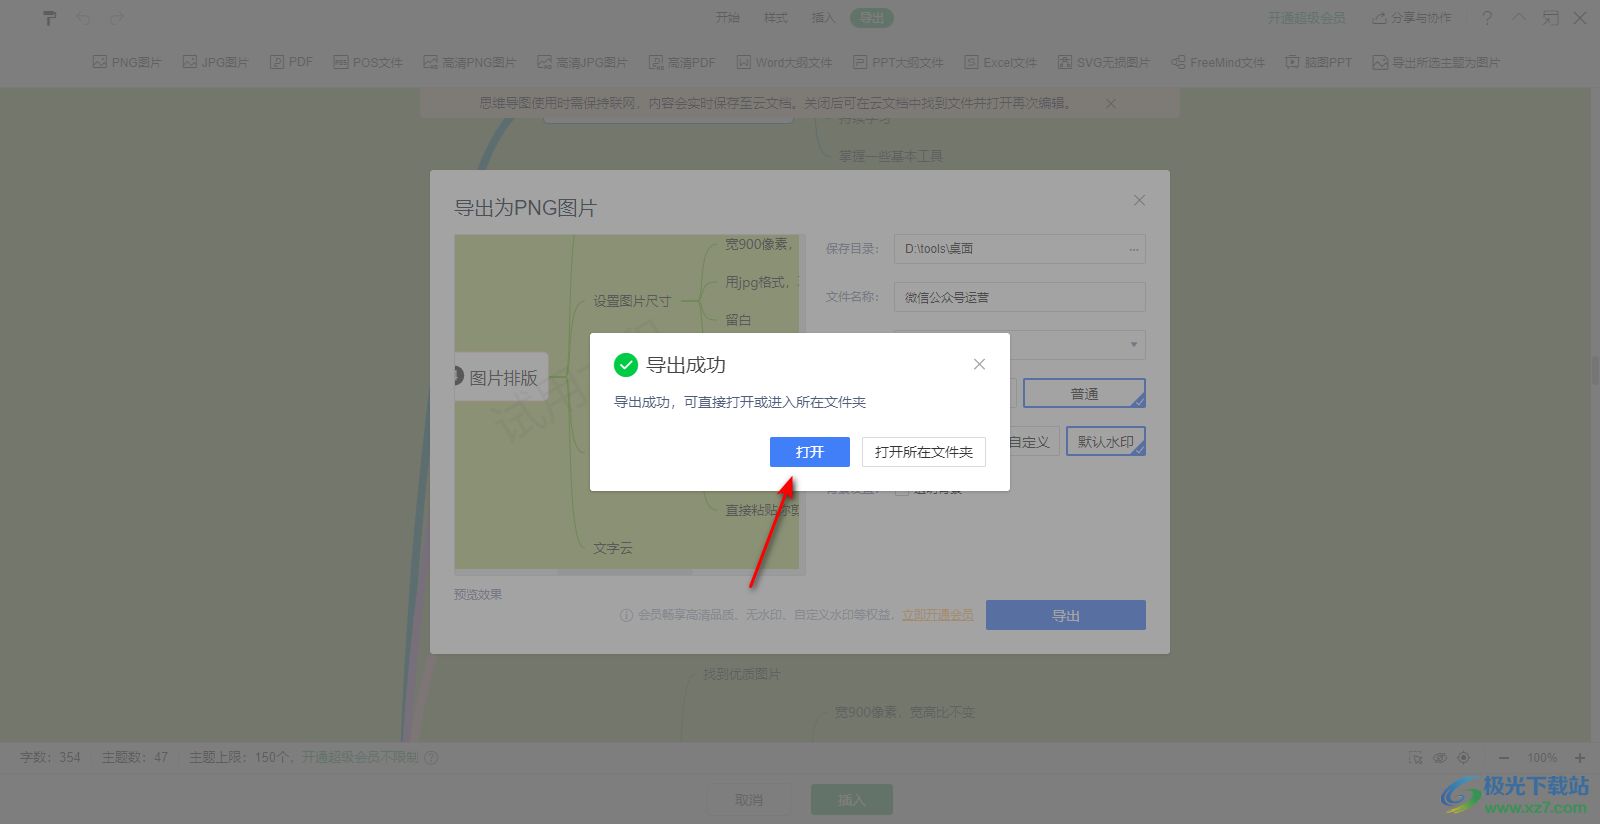
Task: Zoom in with the plus button
Action: pos(1580,758)
